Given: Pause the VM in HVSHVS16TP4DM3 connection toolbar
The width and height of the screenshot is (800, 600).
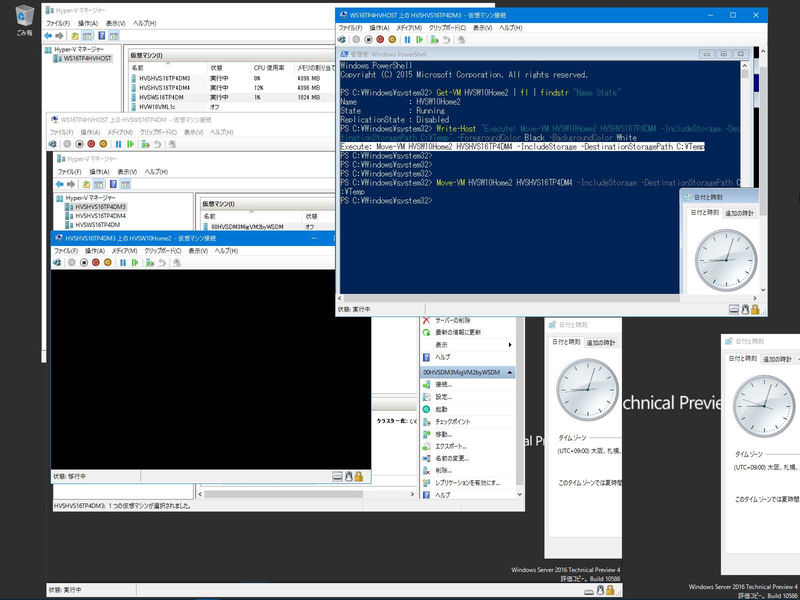Looking at the screenshot, I should point(407,39).
